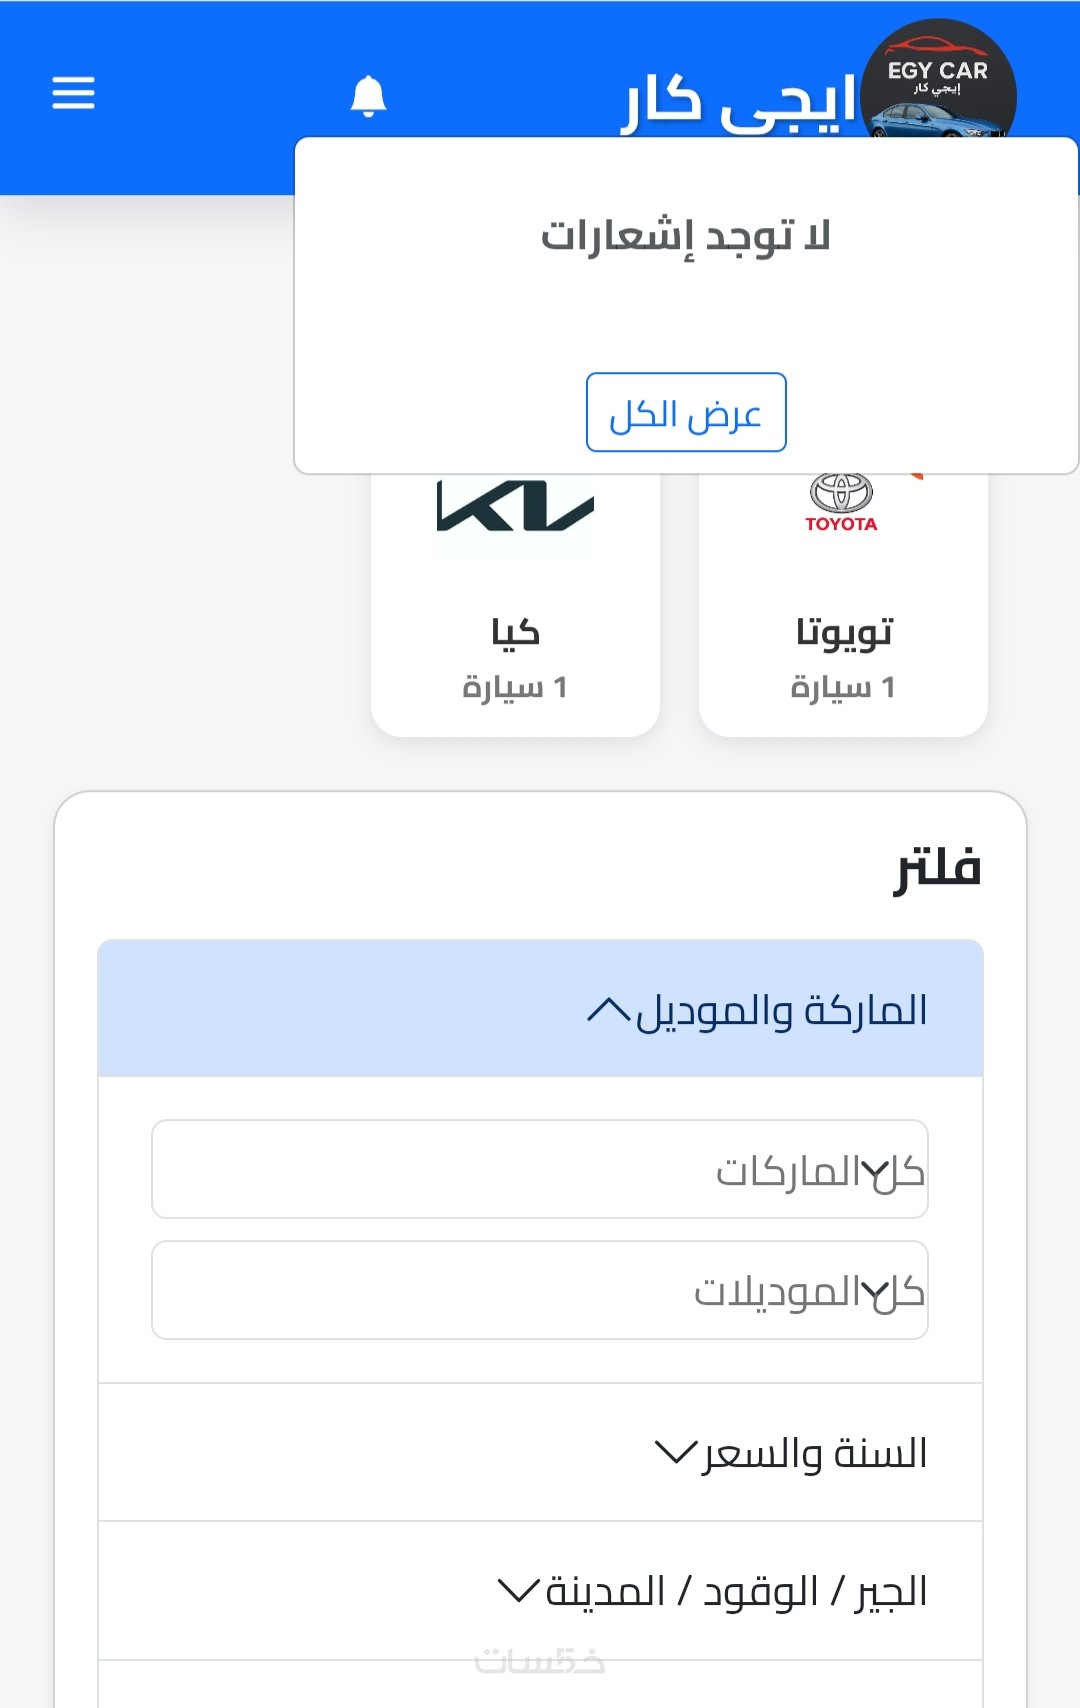Select the تويوتا brand name

pyautogui.click(x=843, y=632)
